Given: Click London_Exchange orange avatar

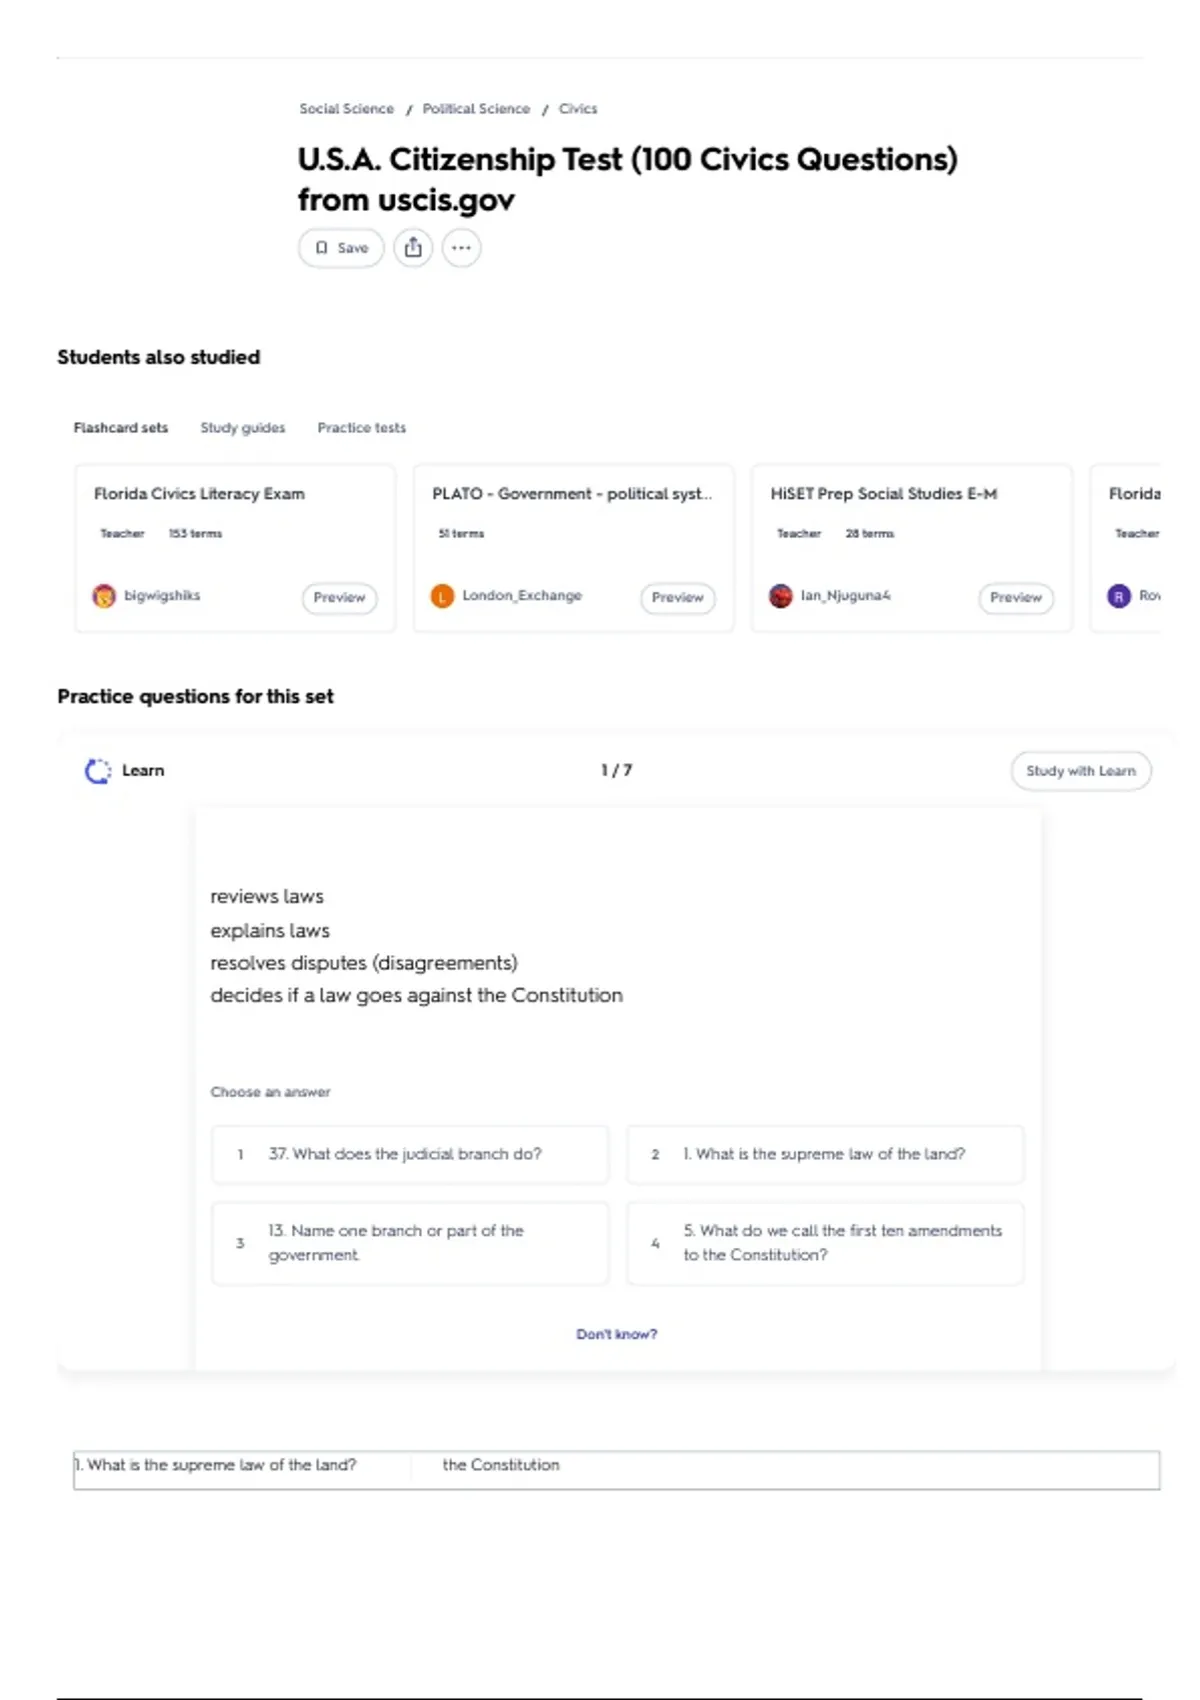Looking at the screenshot, I should (442, 596).
